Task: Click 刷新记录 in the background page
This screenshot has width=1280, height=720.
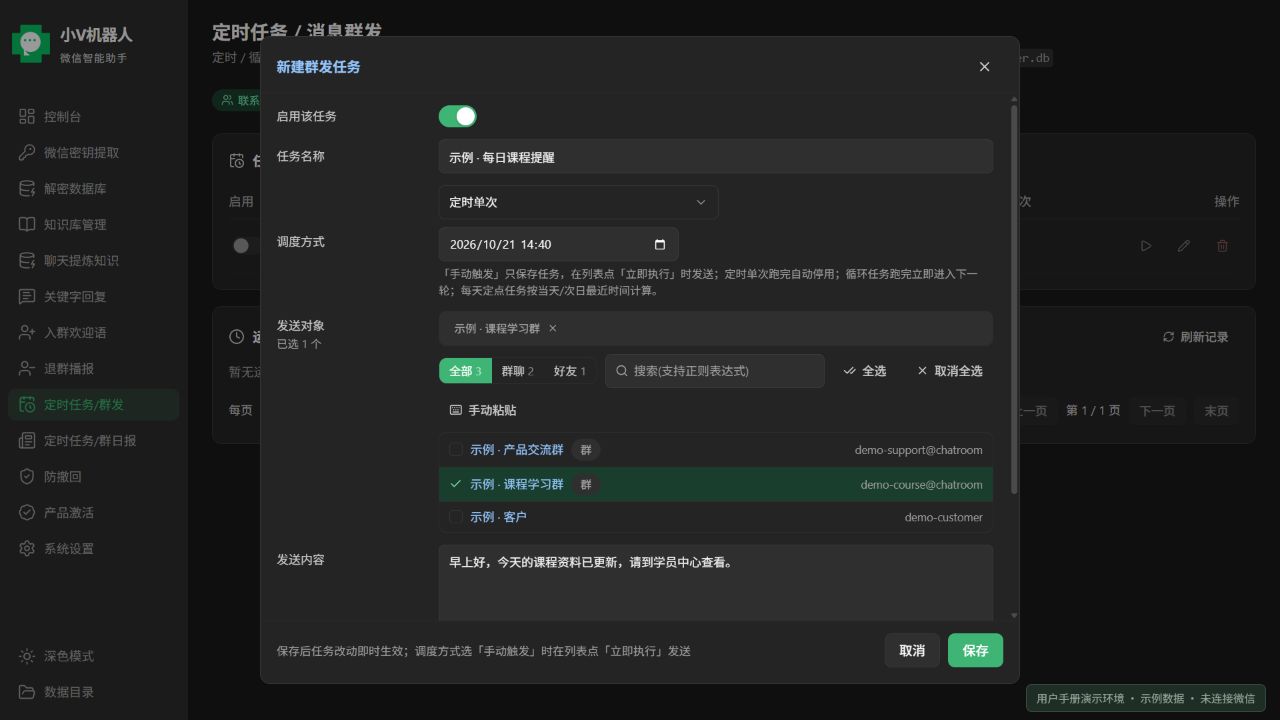Action: click(1195, 337)
